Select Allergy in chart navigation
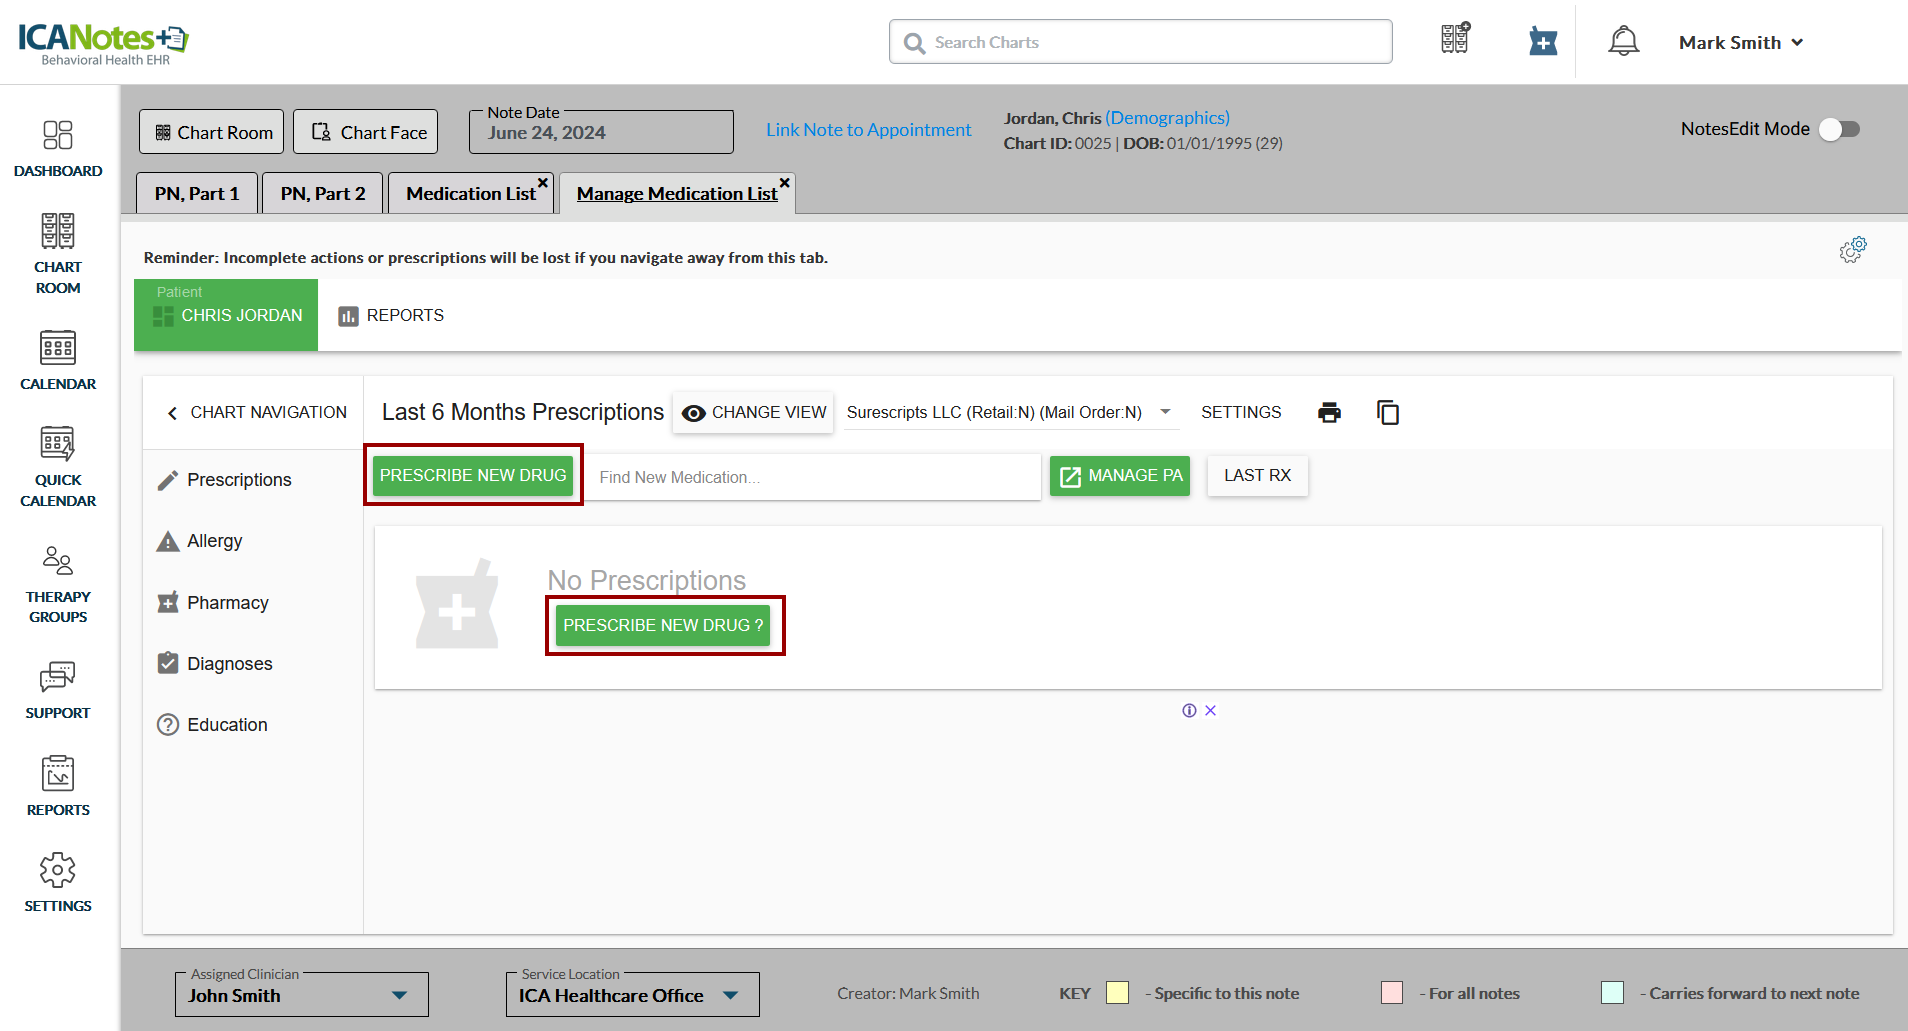 click(x=214, y=541)
